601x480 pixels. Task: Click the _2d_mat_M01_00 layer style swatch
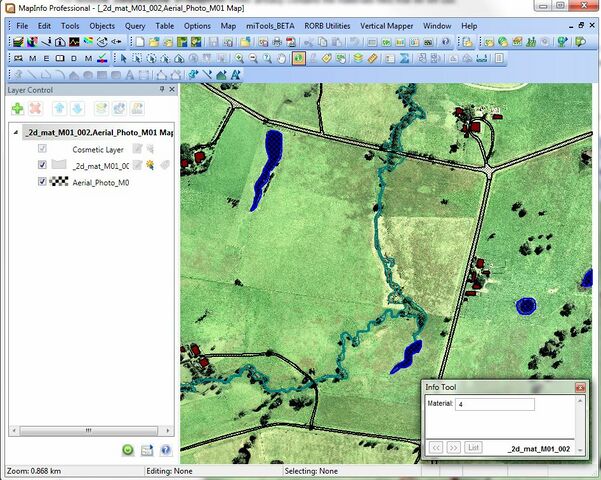(60, 165)
